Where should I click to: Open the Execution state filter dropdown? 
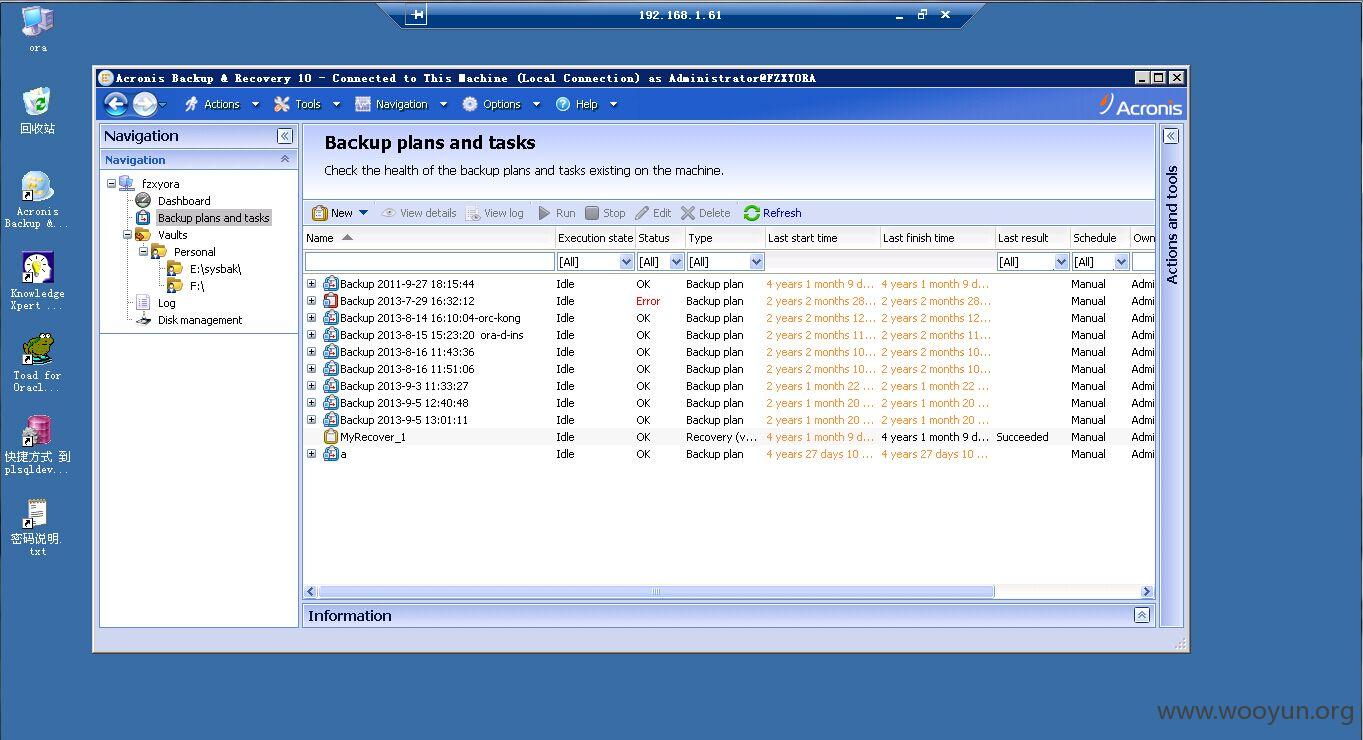tap(627, 262)
